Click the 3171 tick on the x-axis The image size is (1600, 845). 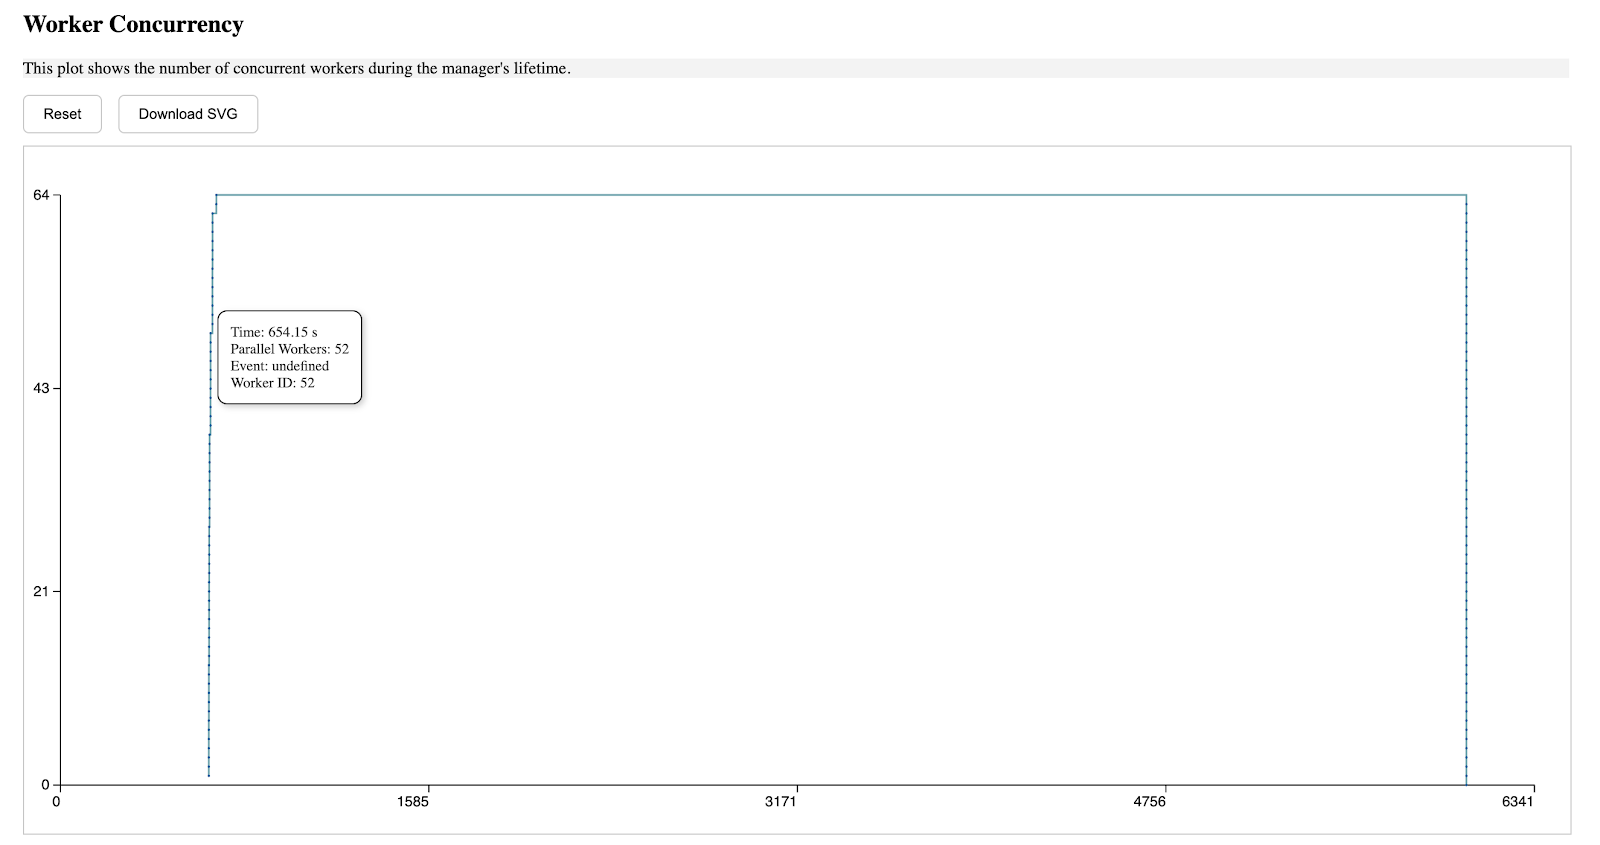tap(781, 801)
